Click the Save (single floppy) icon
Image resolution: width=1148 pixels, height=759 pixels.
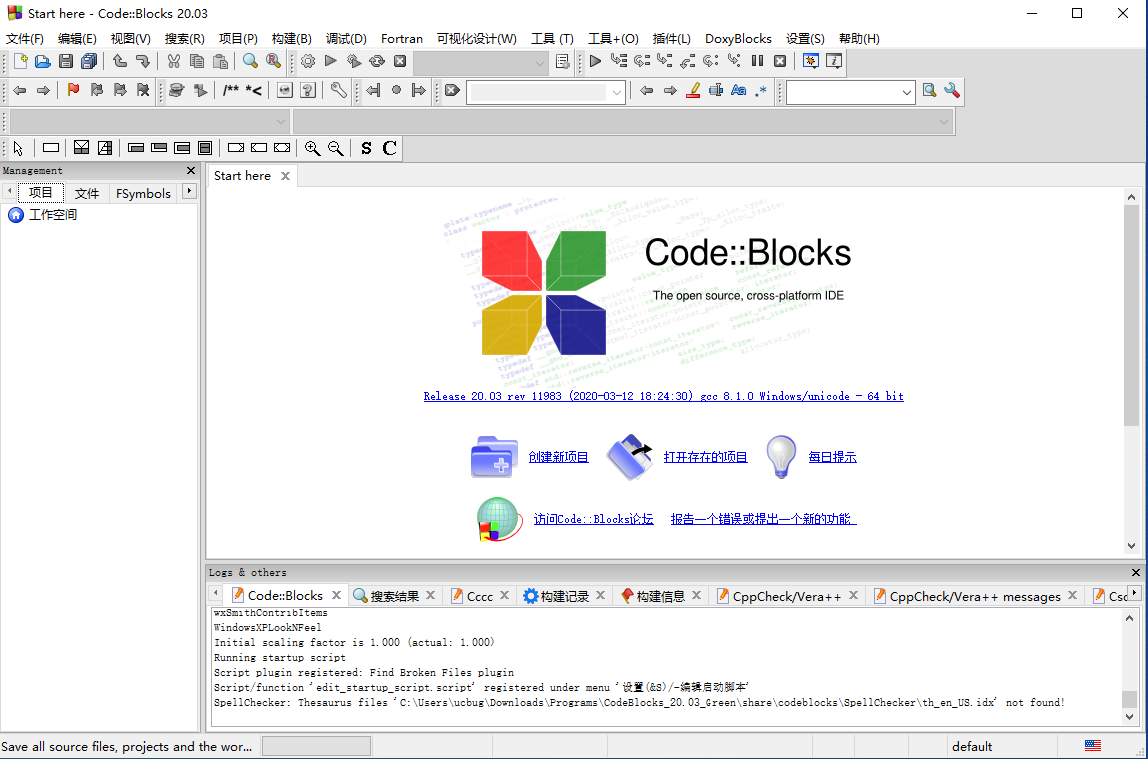click(66, 61)
